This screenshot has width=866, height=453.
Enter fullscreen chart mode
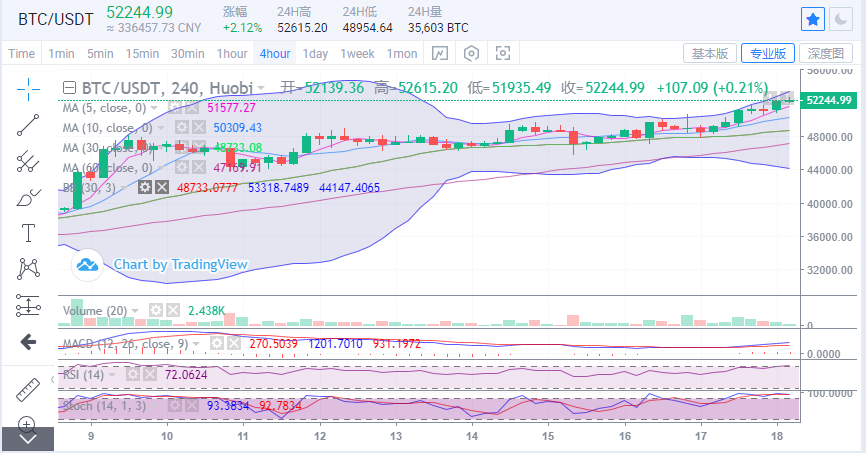pos(503,54)
